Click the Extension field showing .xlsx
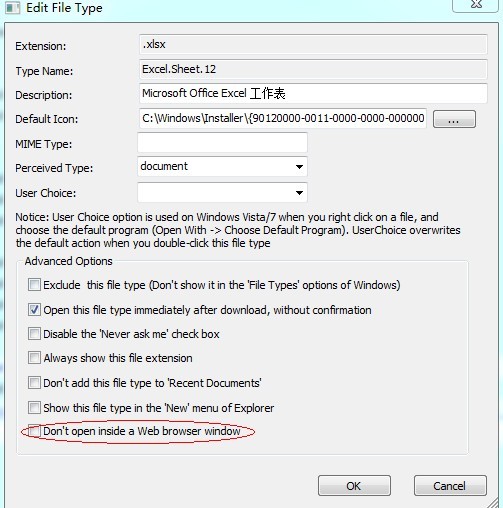Image resolution: width=503 pixels, height=508 pixels. tap(313, 44)
